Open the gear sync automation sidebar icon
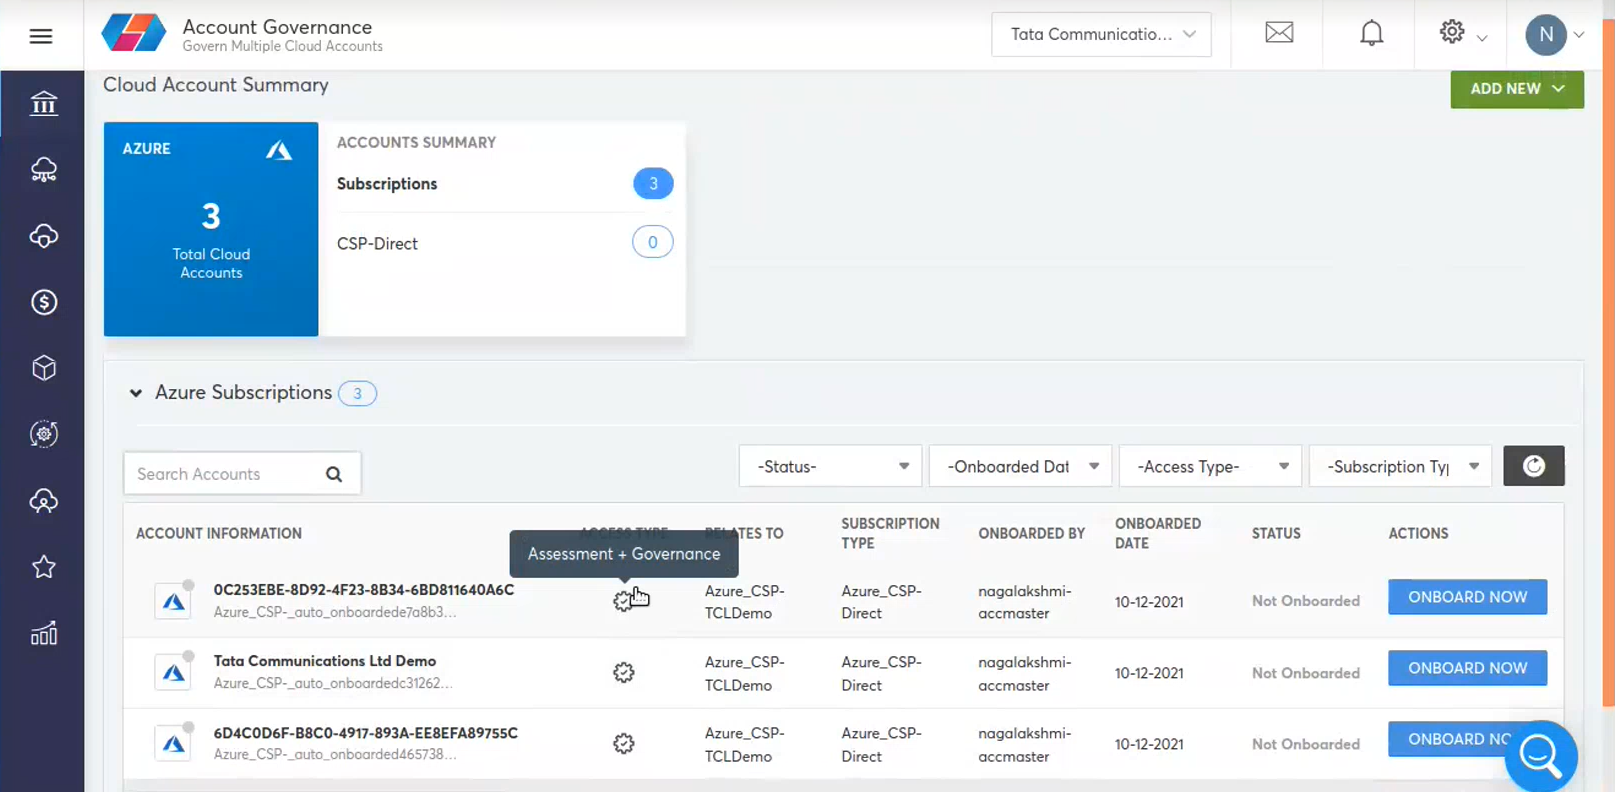The image size is (1615, 792). 43,434
